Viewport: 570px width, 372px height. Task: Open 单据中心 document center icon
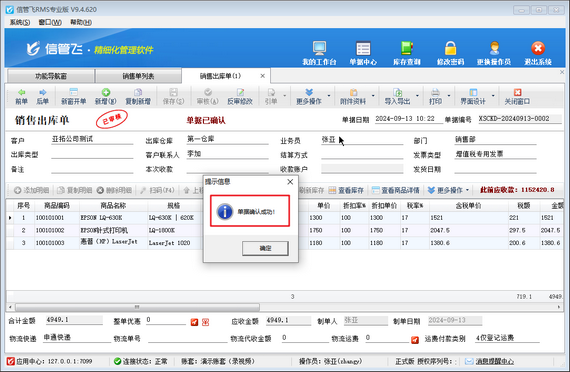363,48
